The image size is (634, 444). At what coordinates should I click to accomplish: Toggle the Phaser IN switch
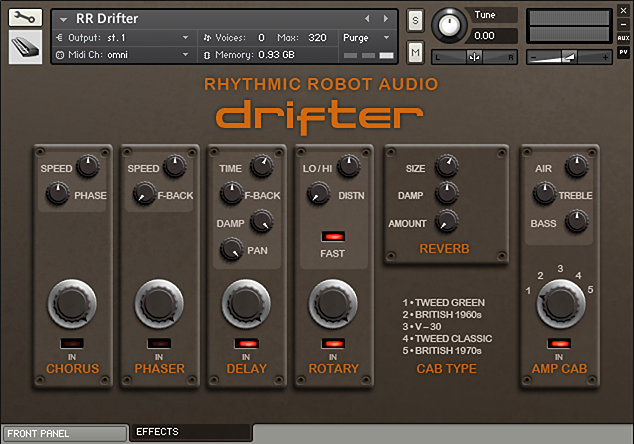tap(159, 344)
